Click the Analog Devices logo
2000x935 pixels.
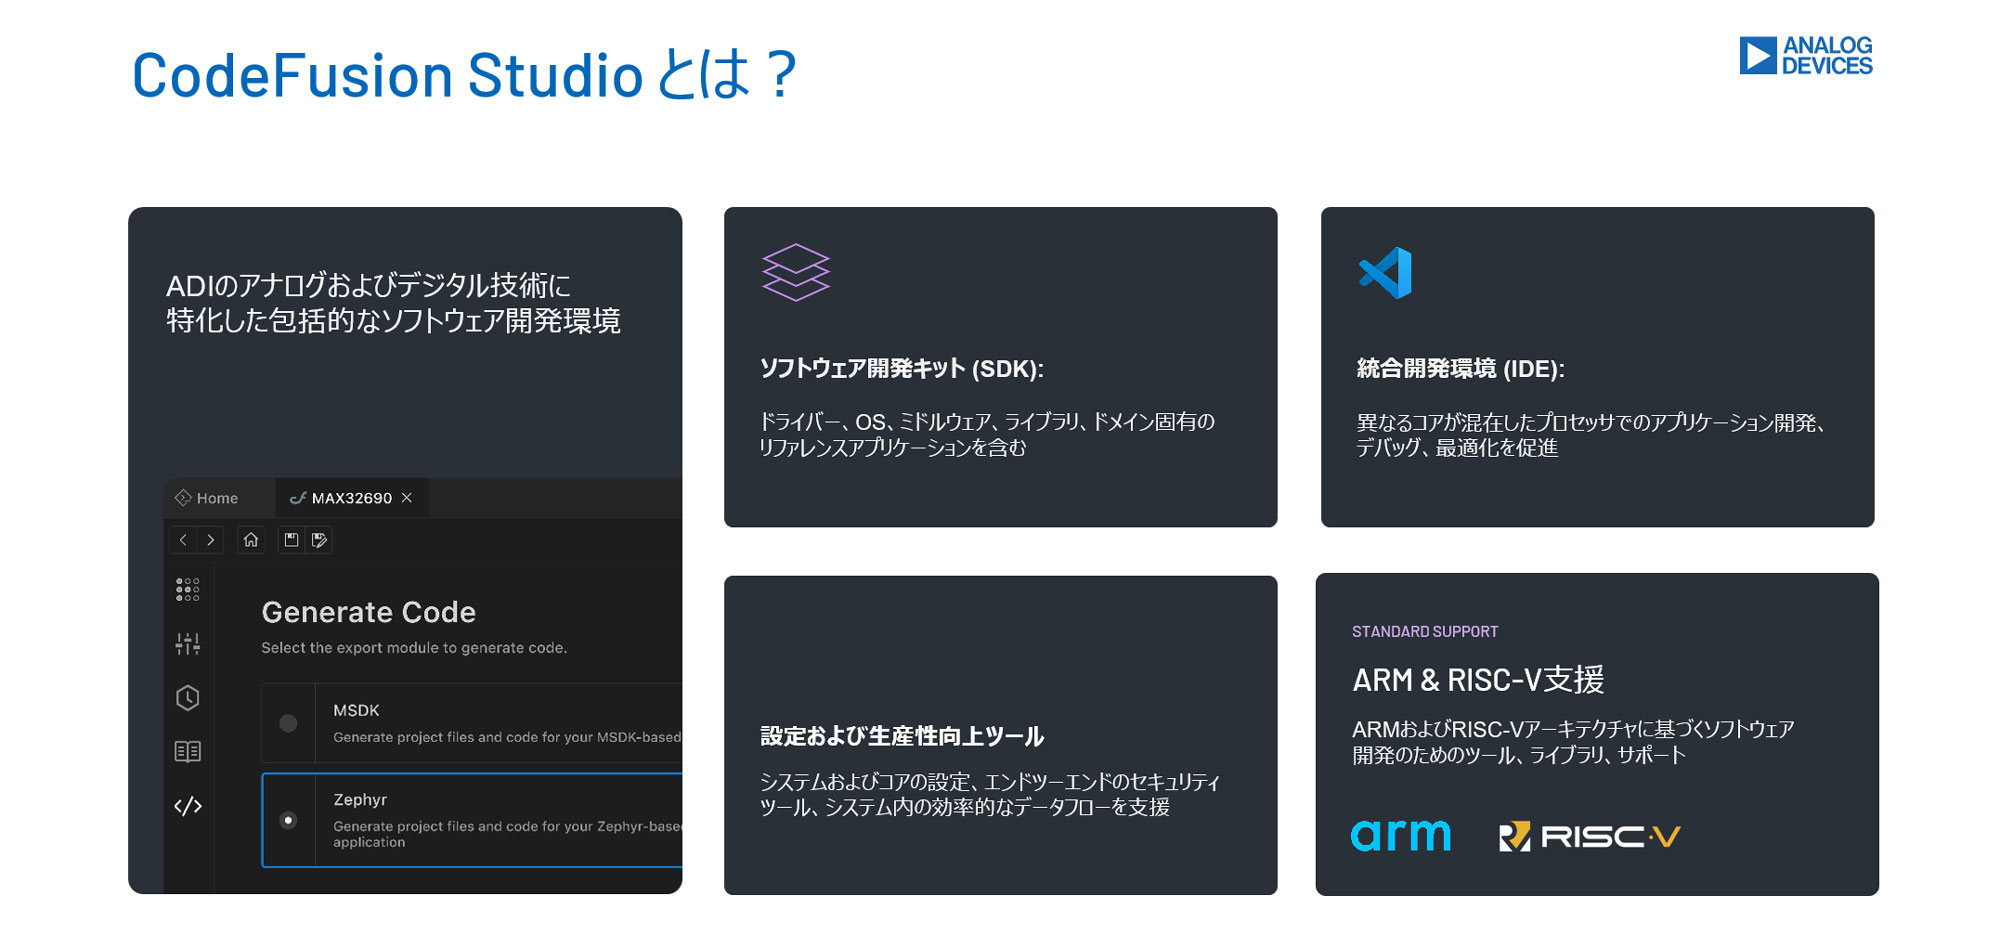click(x=1806, y=56)
